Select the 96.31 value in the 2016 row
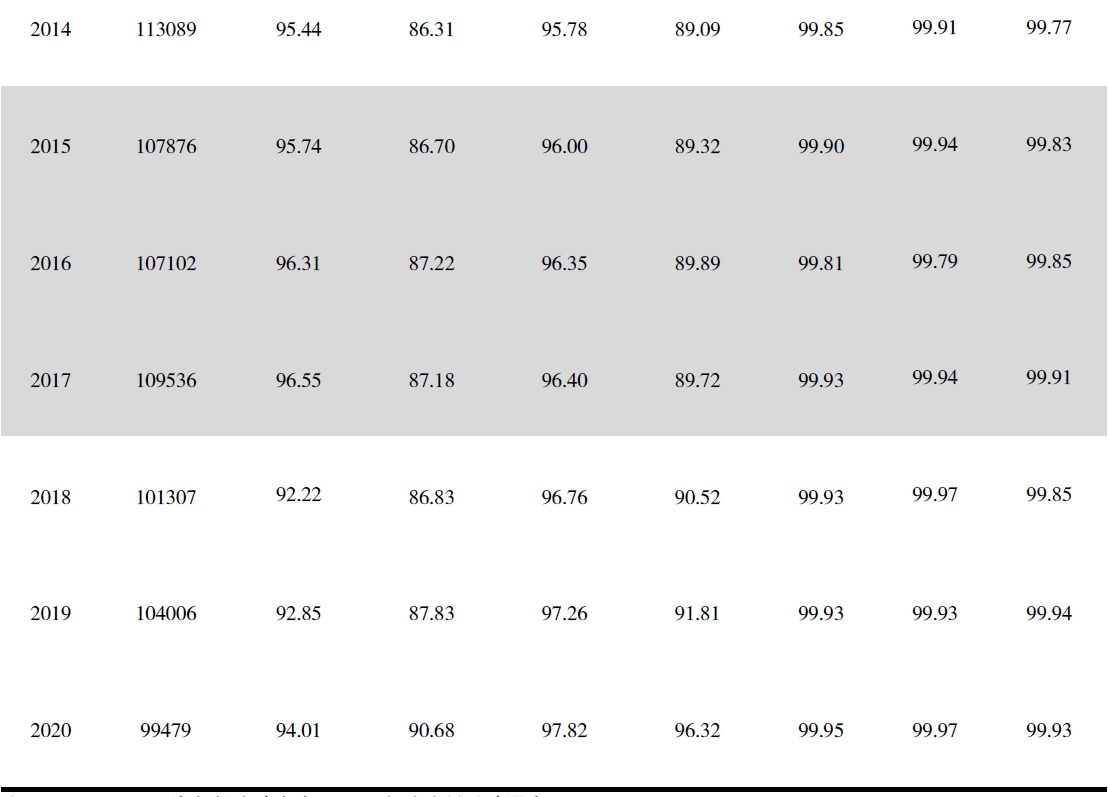The image size is (1108, 797). pos(299,264)
